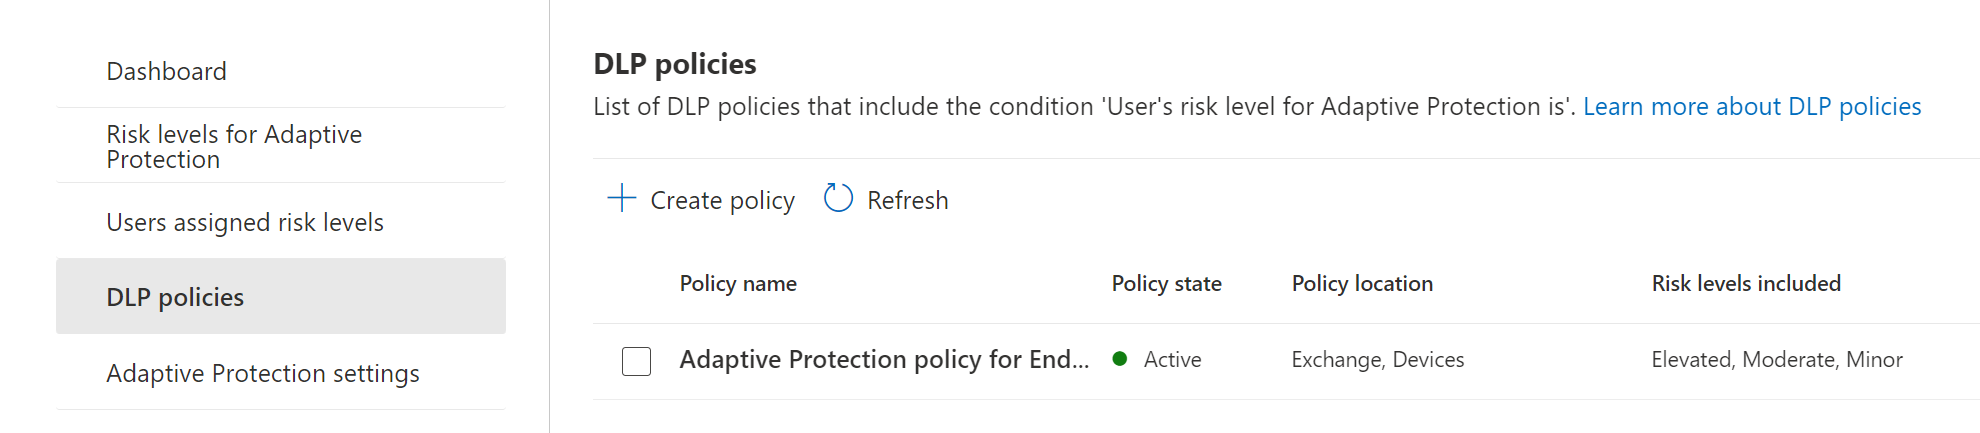
Task: Select DLP policies in the sidebar
Action: 175,297
